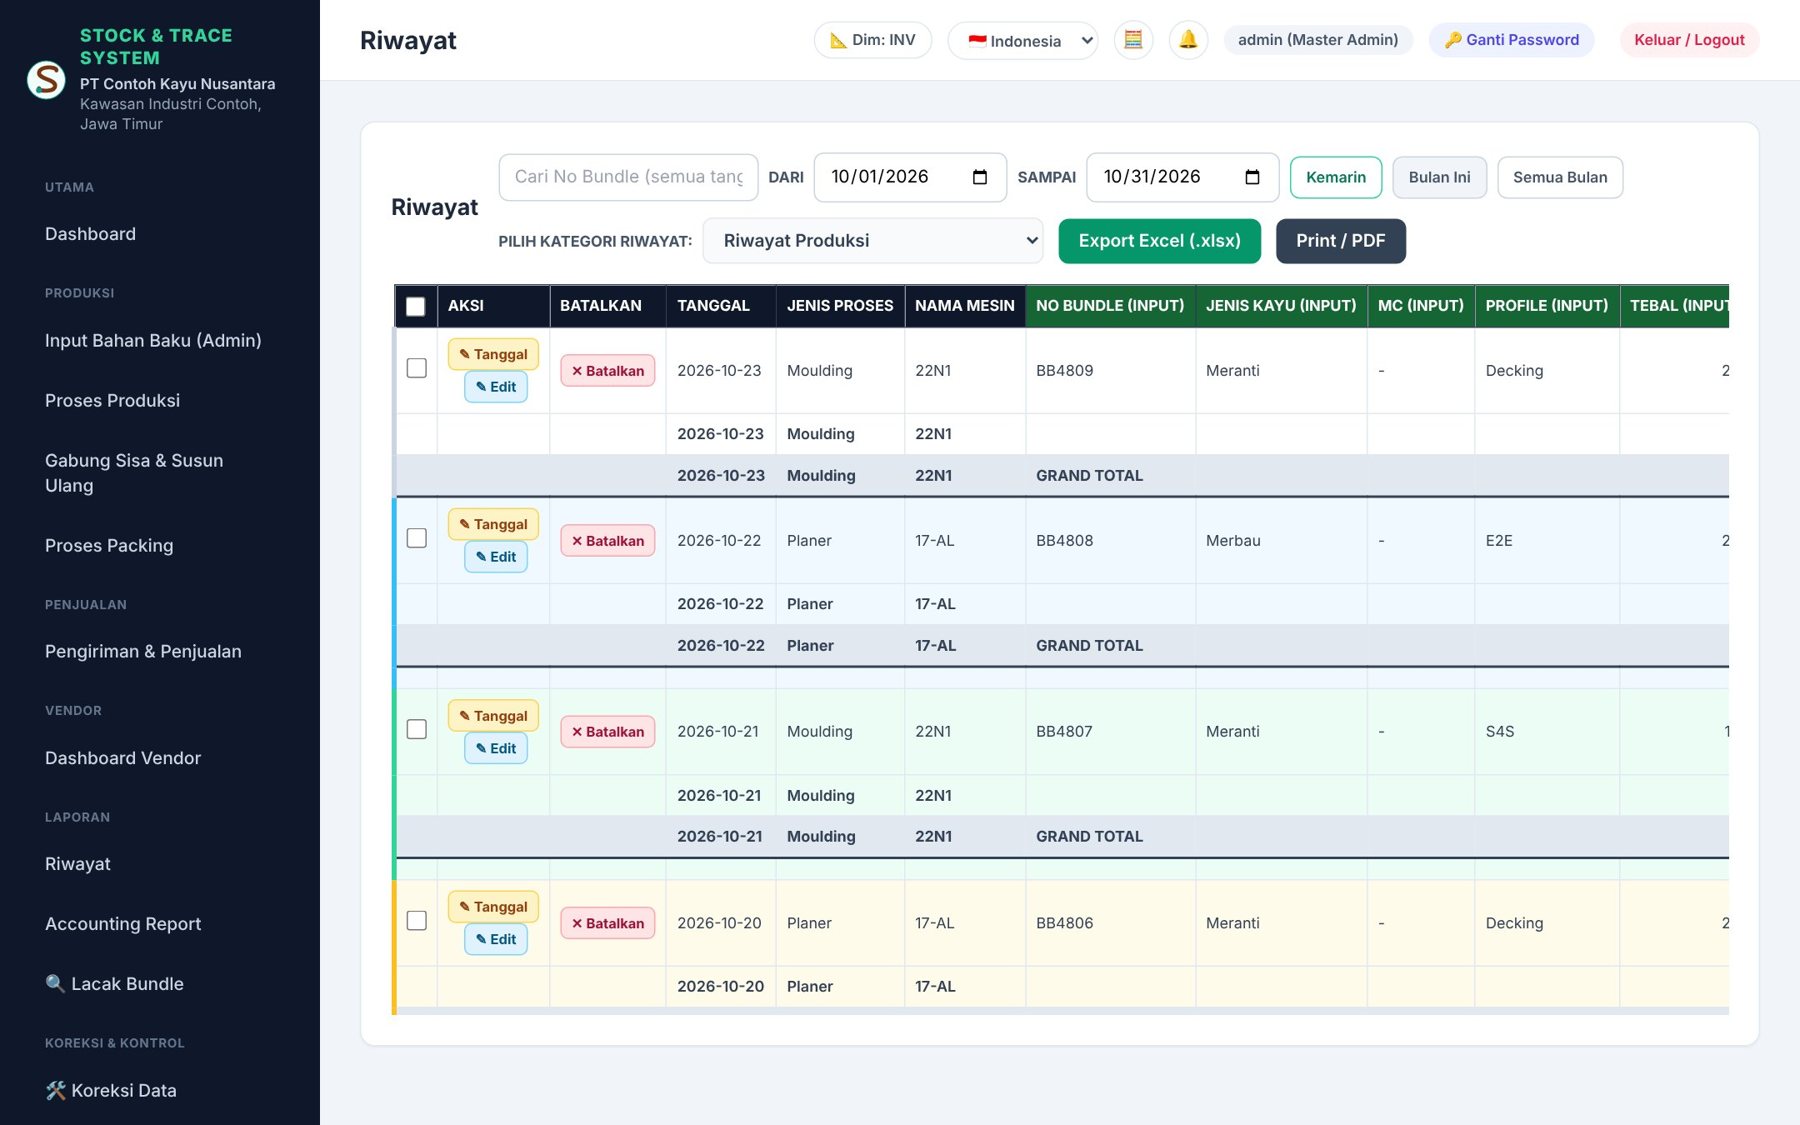Log out with Keluar / Logout

[x=1689, y=40]
